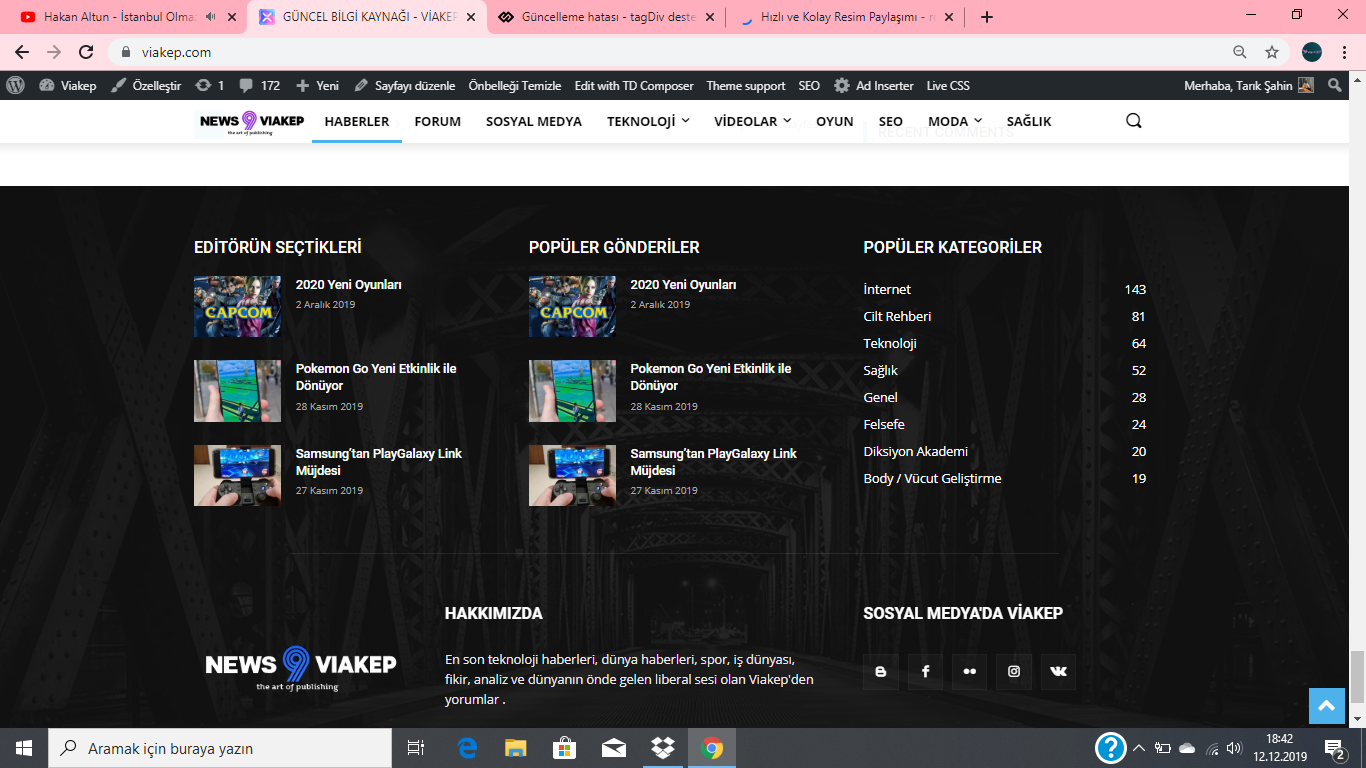Open the blue question mark help tray icon
Viewport: 1366px width, 768px height.
[1111, 747]
